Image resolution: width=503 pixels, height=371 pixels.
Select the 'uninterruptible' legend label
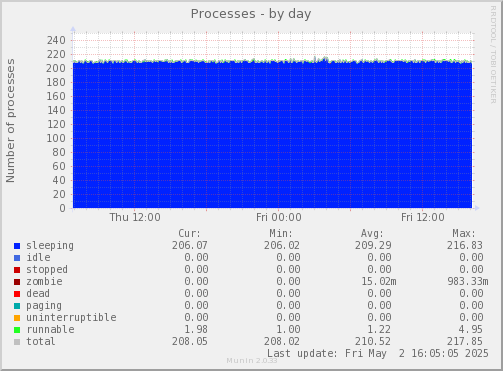(71, 317)
